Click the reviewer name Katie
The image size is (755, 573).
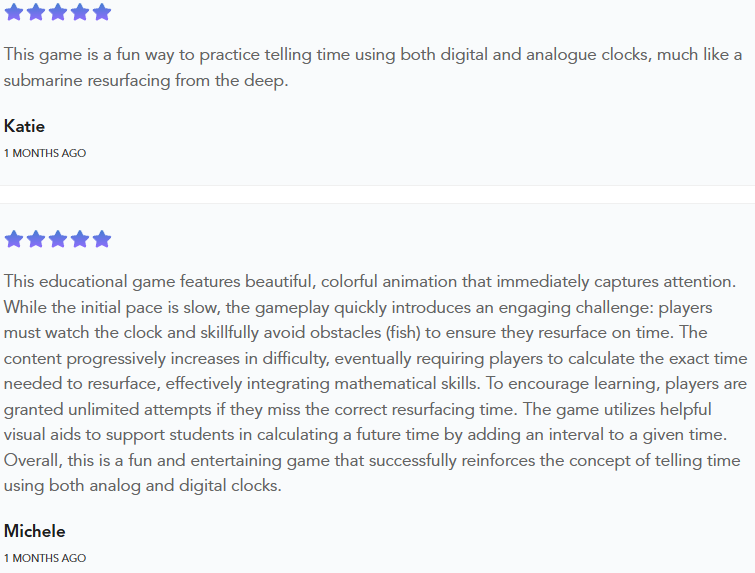point(24,126)
